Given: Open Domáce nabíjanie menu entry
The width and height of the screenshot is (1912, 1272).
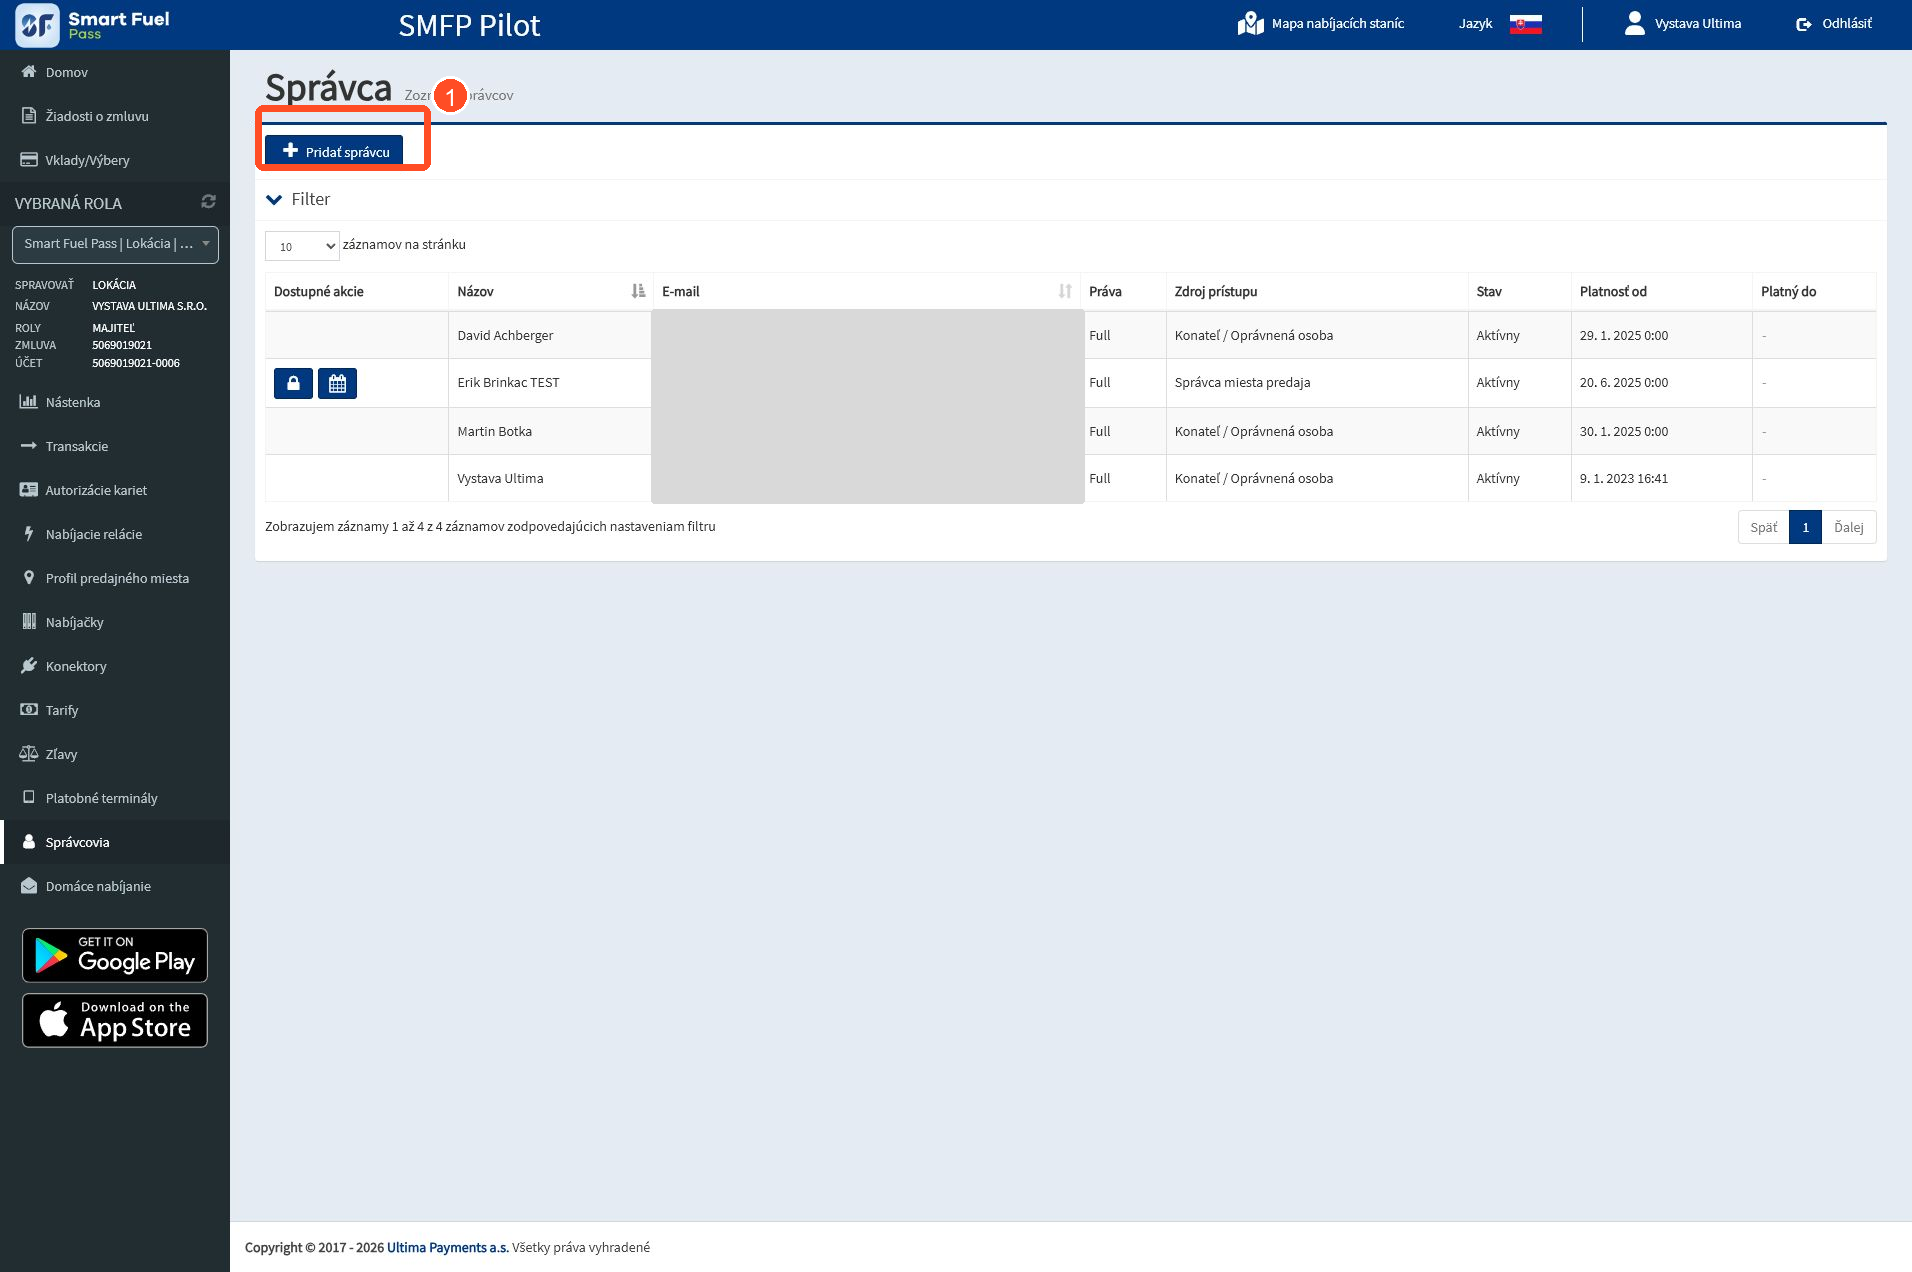Looking at the screenshot, I should (115, 886).
